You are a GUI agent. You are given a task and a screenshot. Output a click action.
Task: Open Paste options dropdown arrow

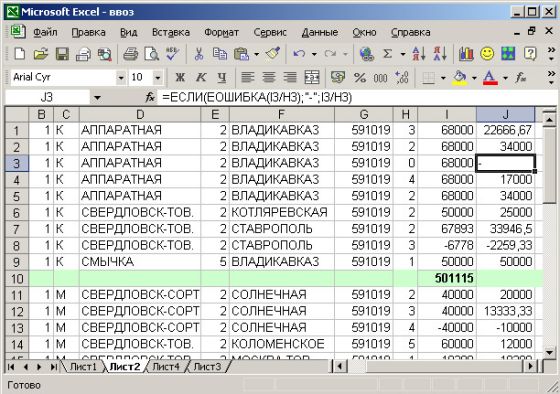click(256, 54)
